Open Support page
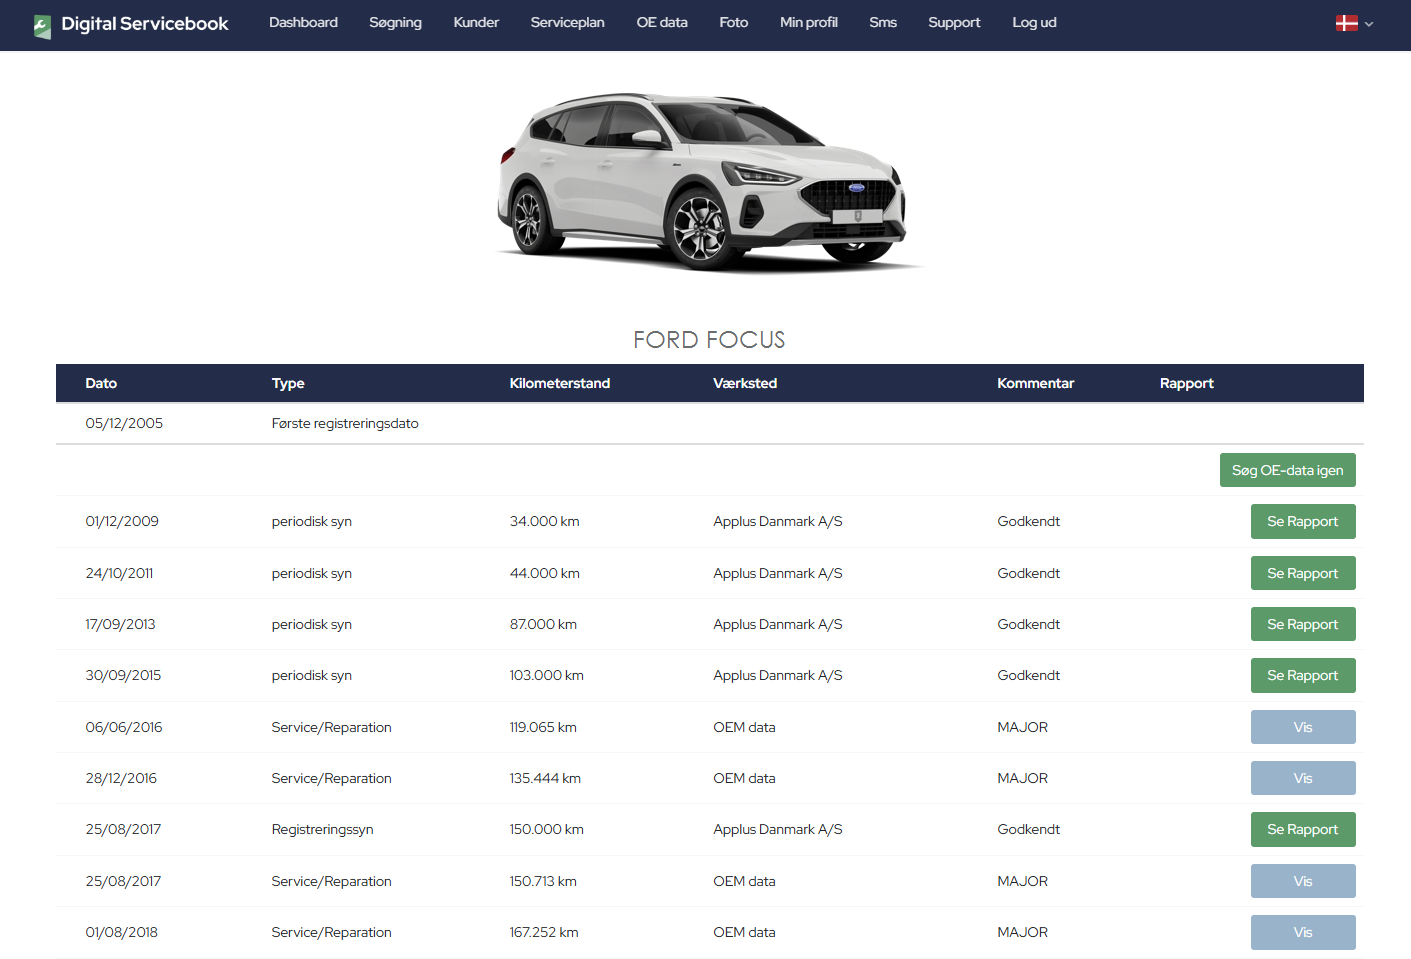Screen dimensions: 1411x959 pos(953,22)
